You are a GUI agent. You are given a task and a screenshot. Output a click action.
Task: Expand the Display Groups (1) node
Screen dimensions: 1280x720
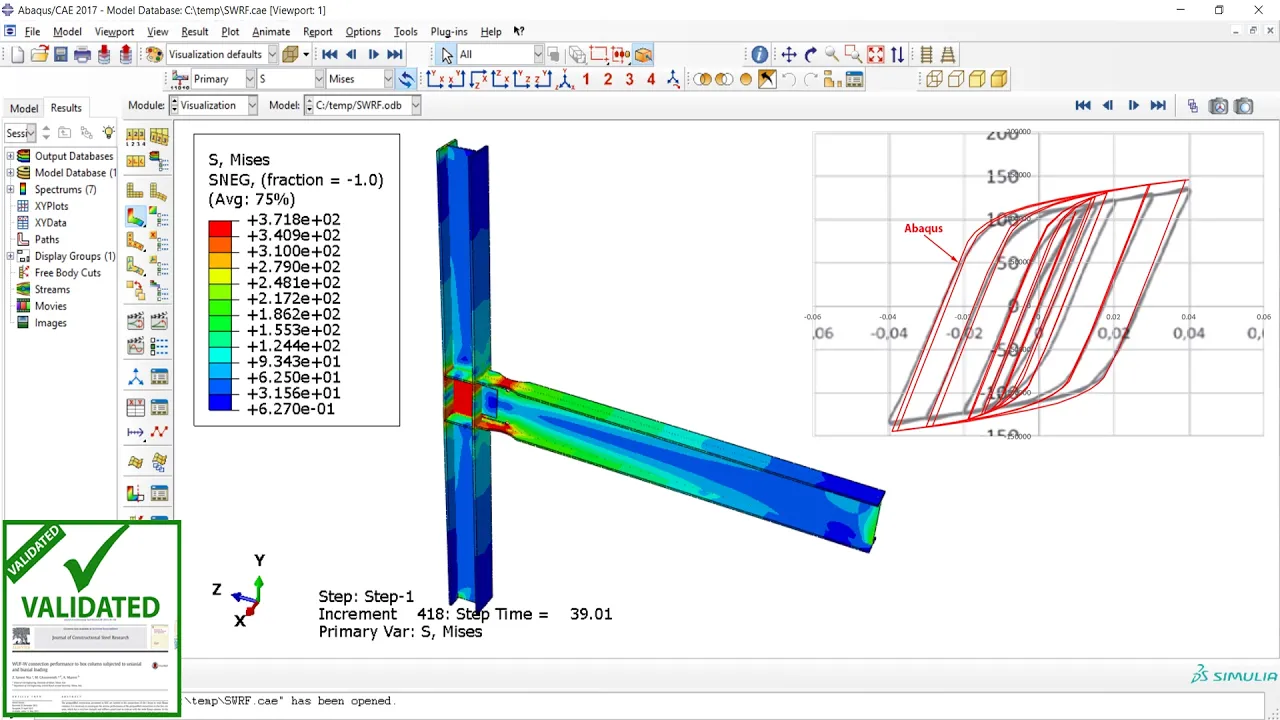coord(10,256)
